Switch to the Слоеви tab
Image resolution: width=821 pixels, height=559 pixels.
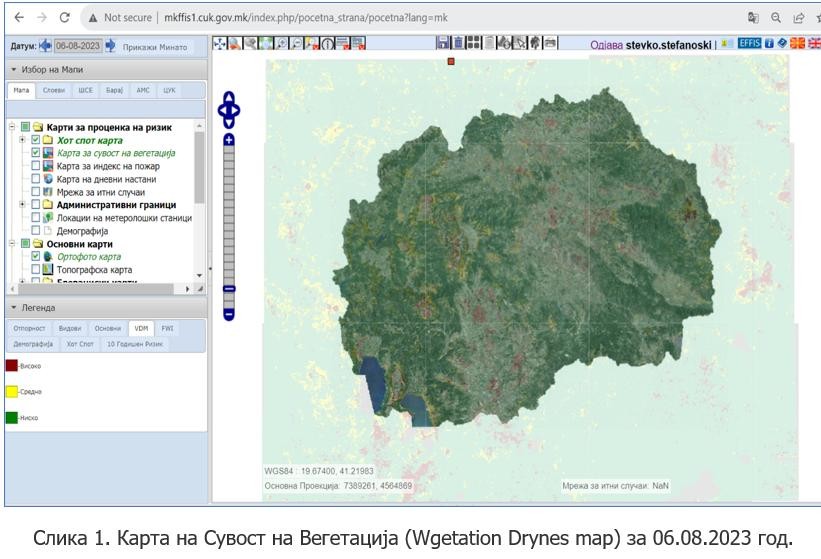coord(54,90)
